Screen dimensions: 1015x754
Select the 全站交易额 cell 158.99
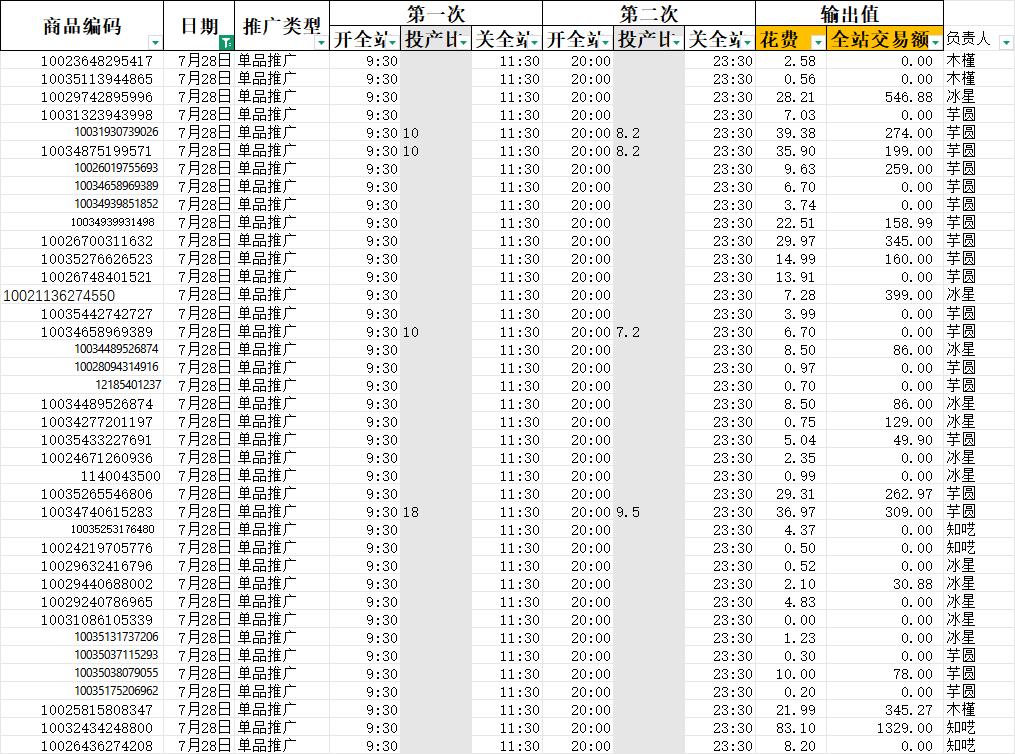point(885,223)
